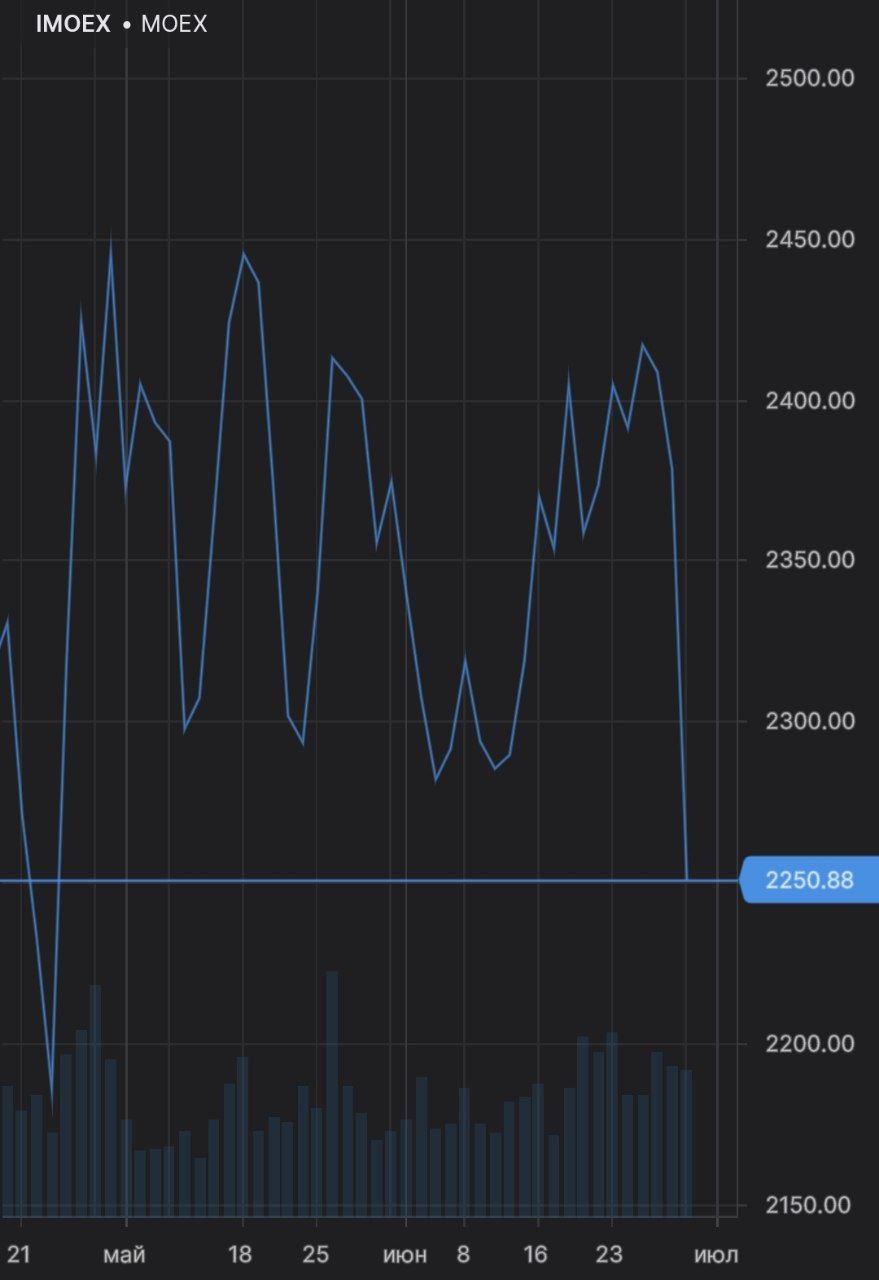Click the 2200.00 price axis label

click(x=809, y=1043)
